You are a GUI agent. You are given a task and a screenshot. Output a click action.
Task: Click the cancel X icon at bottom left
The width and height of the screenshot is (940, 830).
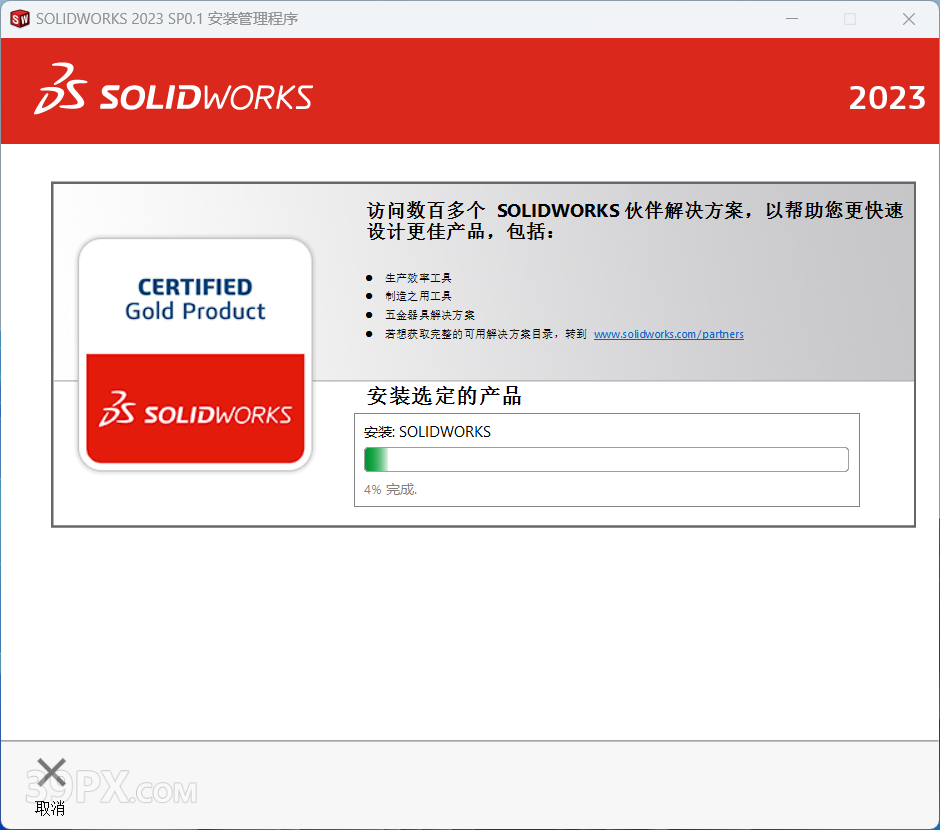[51, 774]
